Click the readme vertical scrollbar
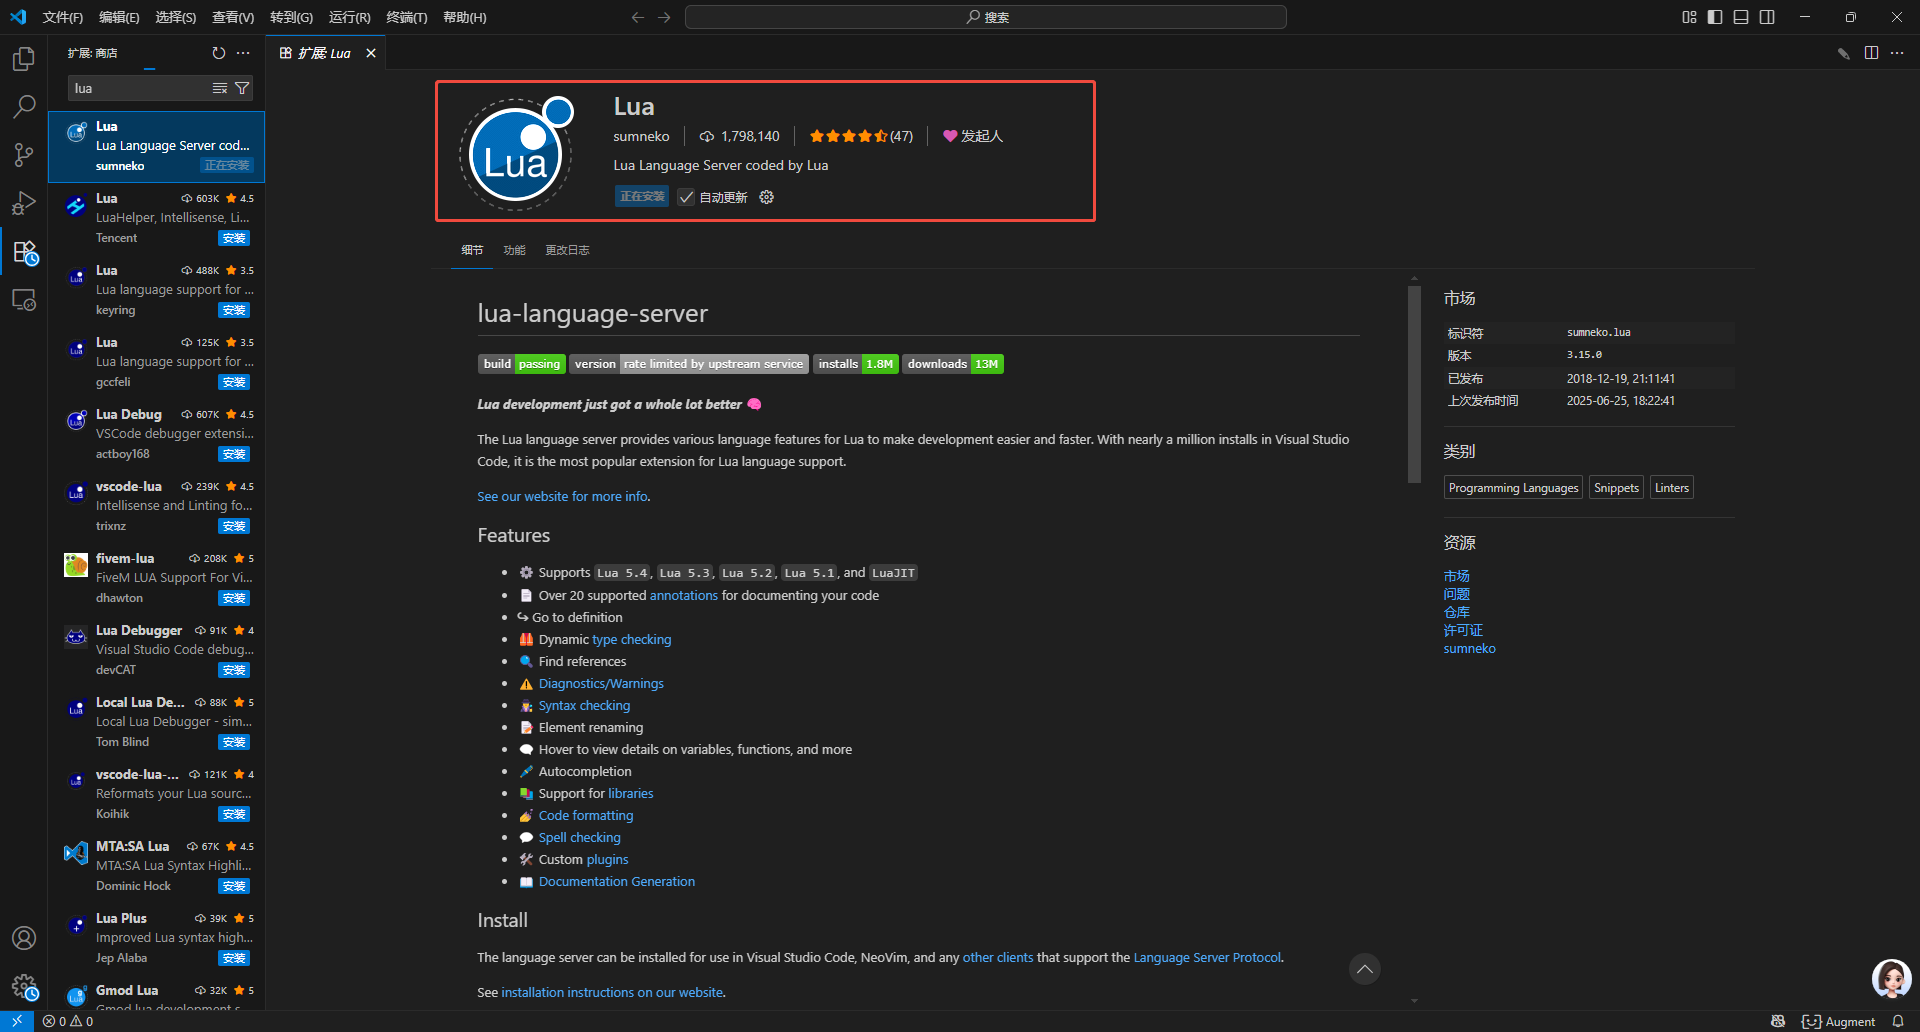This screenshot has height=1032, width=1920. [1414, 385]
